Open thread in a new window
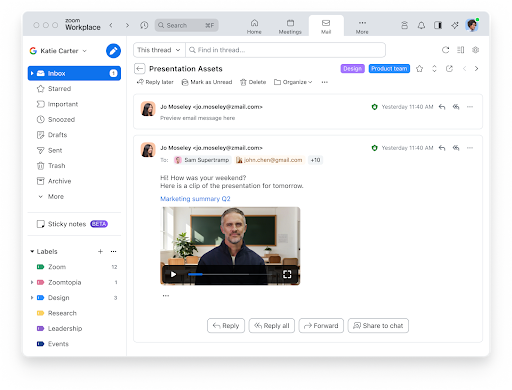The height and width of the screenshot is (390, 512). pyautogui.click(x=449, y=69)
